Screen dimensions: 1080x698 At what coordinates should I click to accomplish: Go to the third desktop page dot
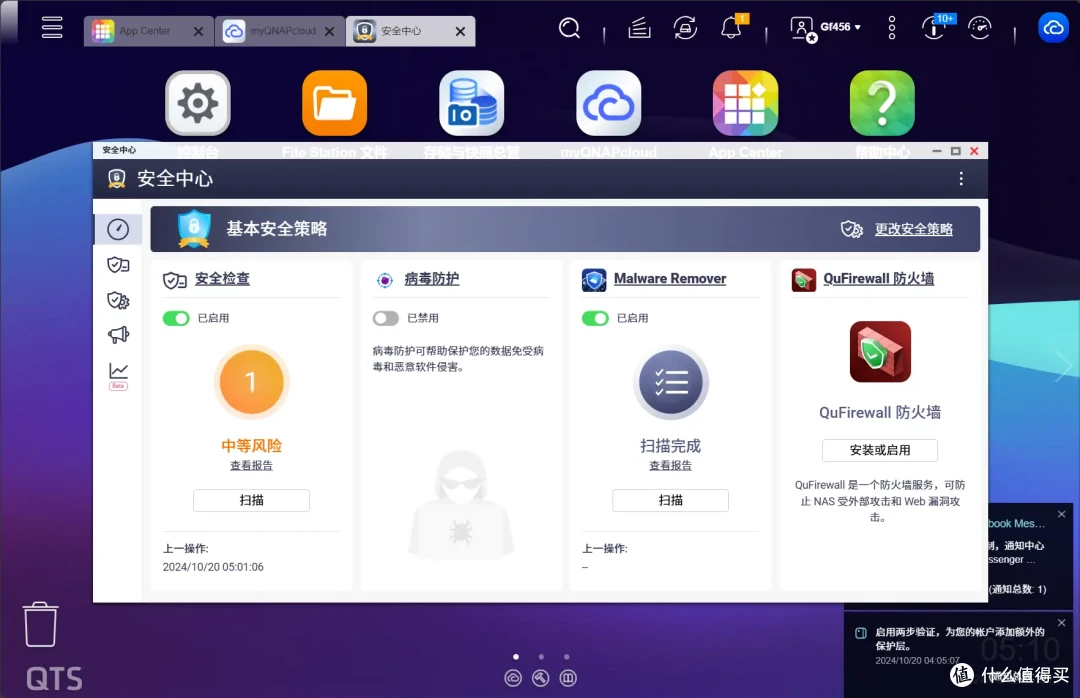[566, 657]
